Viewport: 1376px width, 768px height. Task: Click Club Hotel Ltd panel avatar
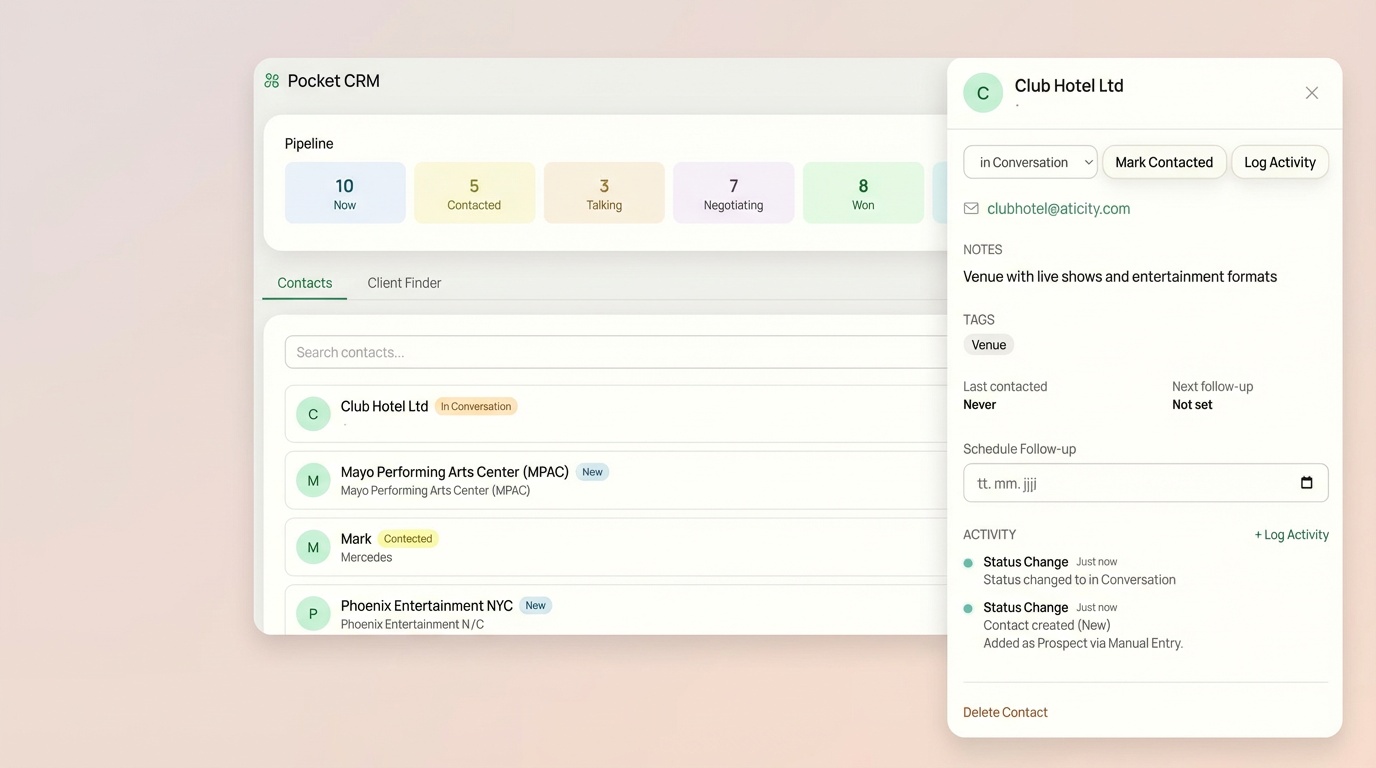click(x=983, y=93)
